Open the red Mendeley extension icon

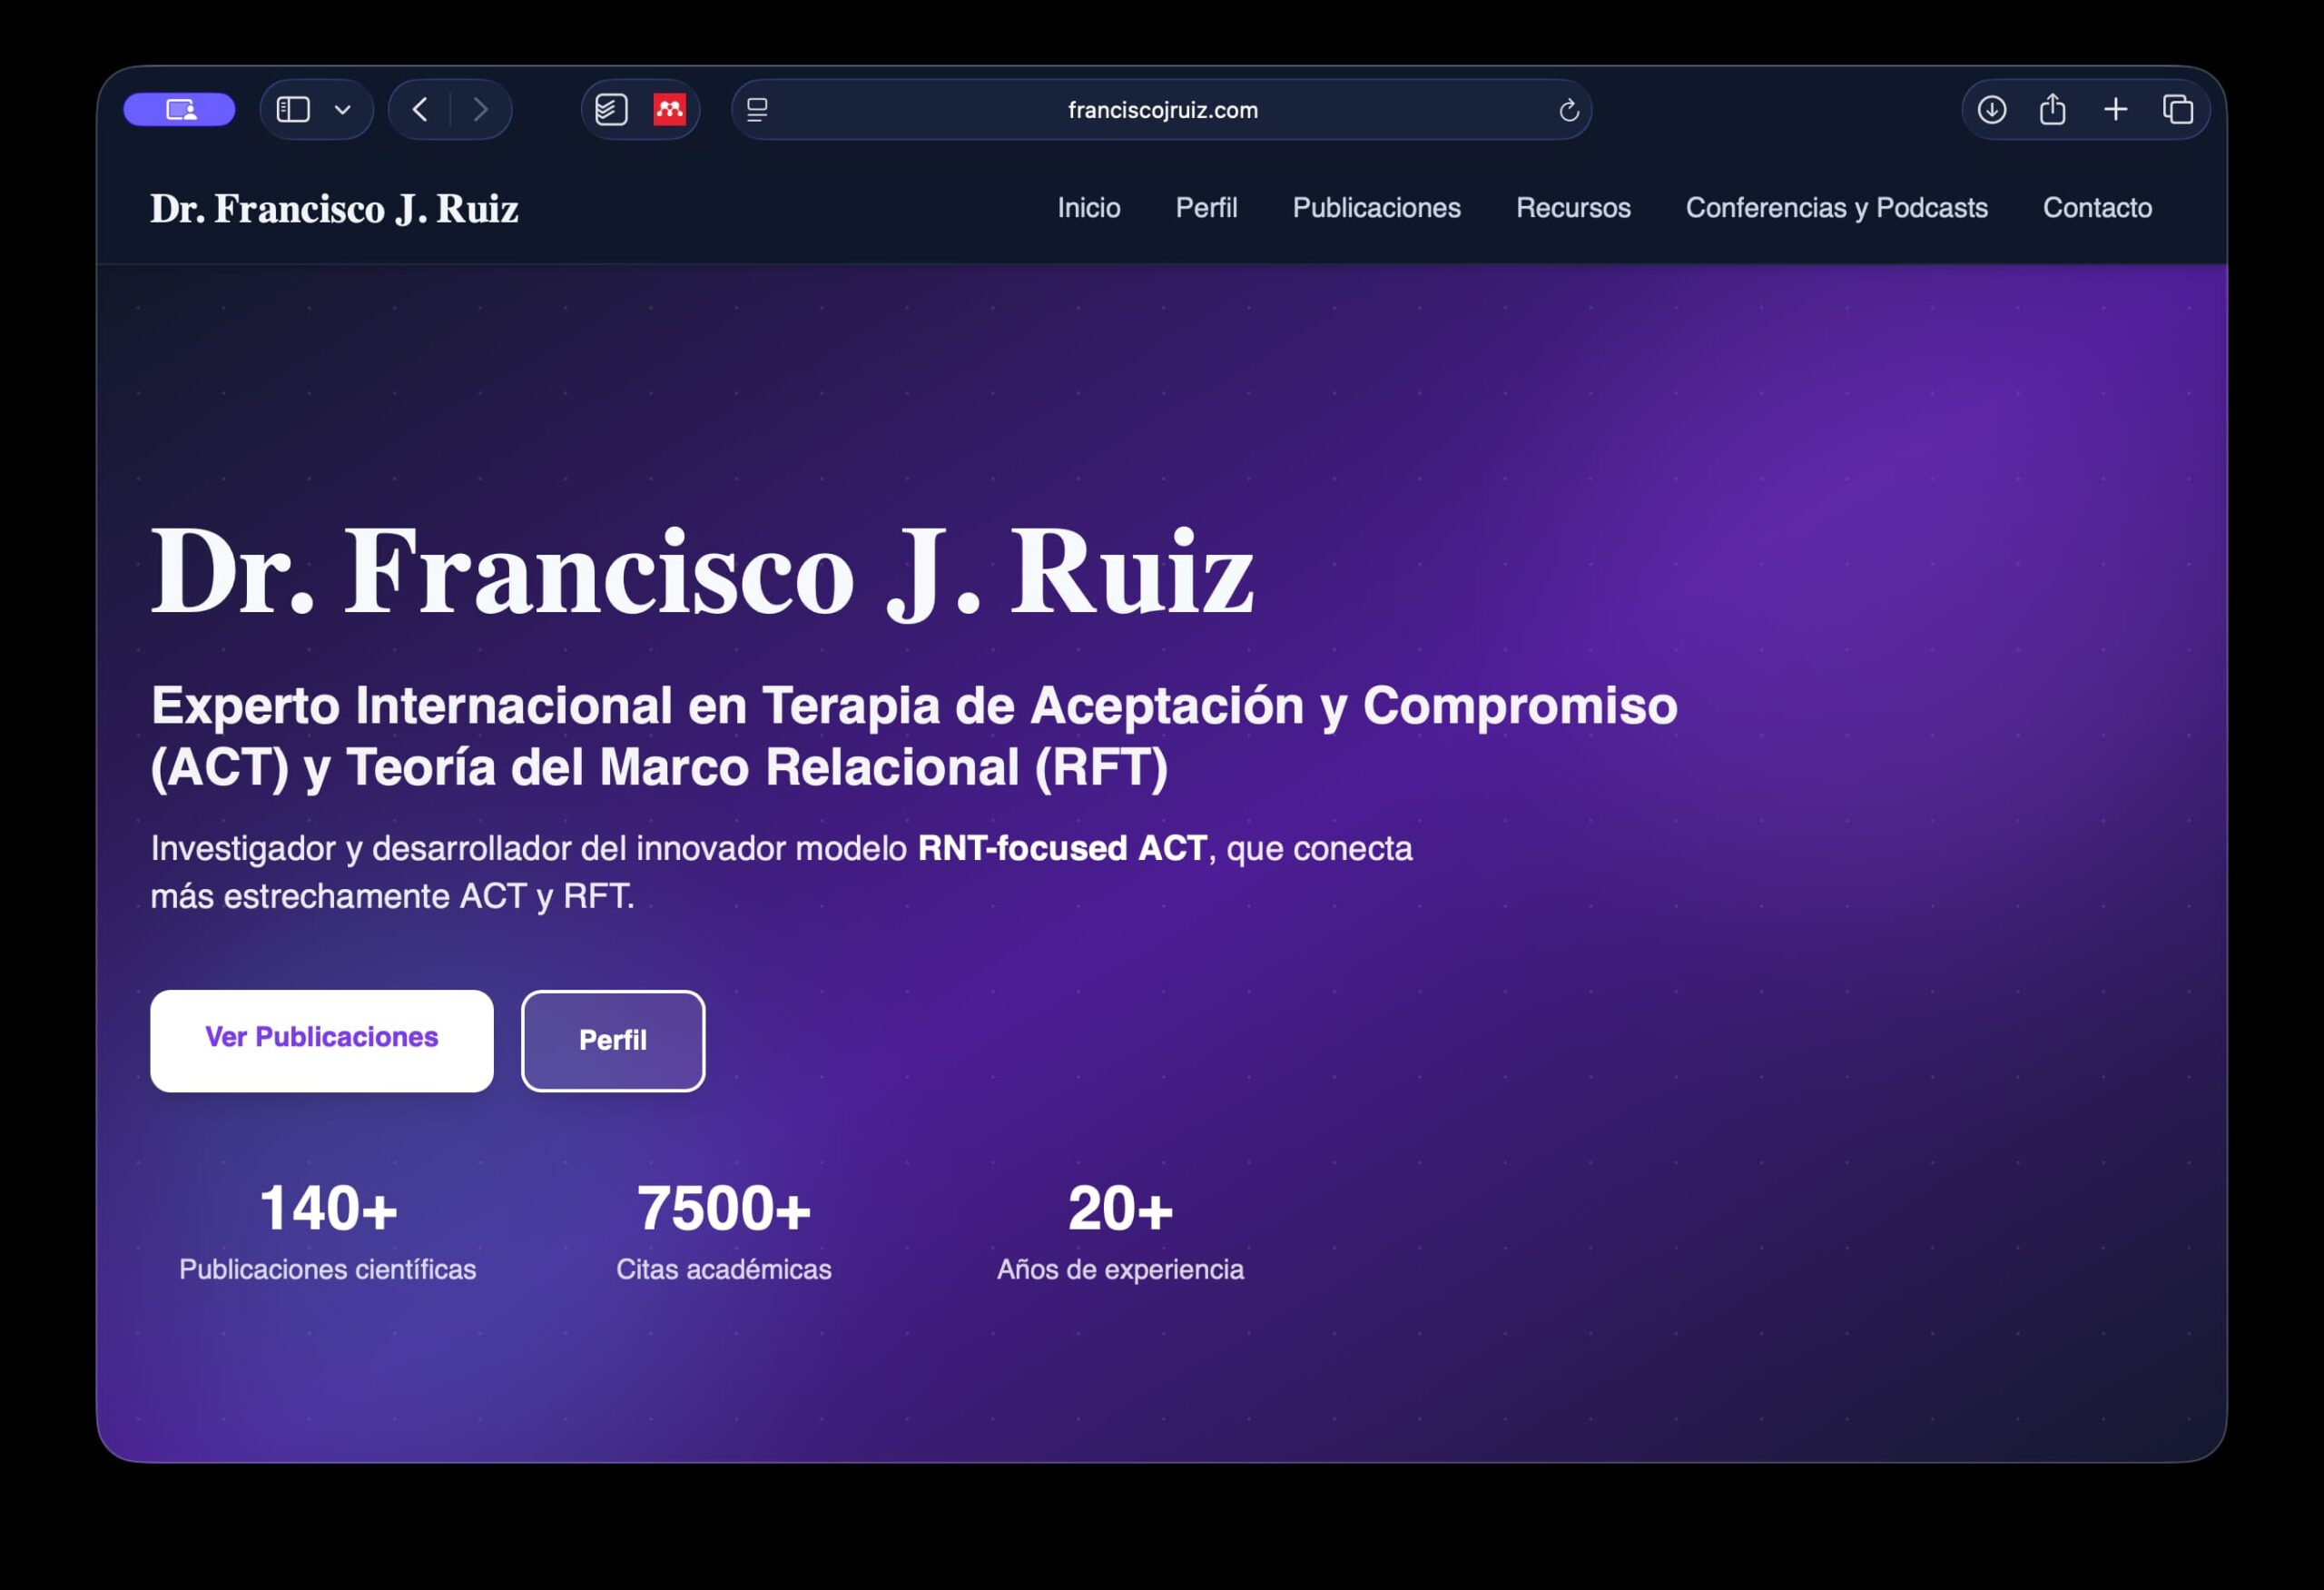point(669,109)
